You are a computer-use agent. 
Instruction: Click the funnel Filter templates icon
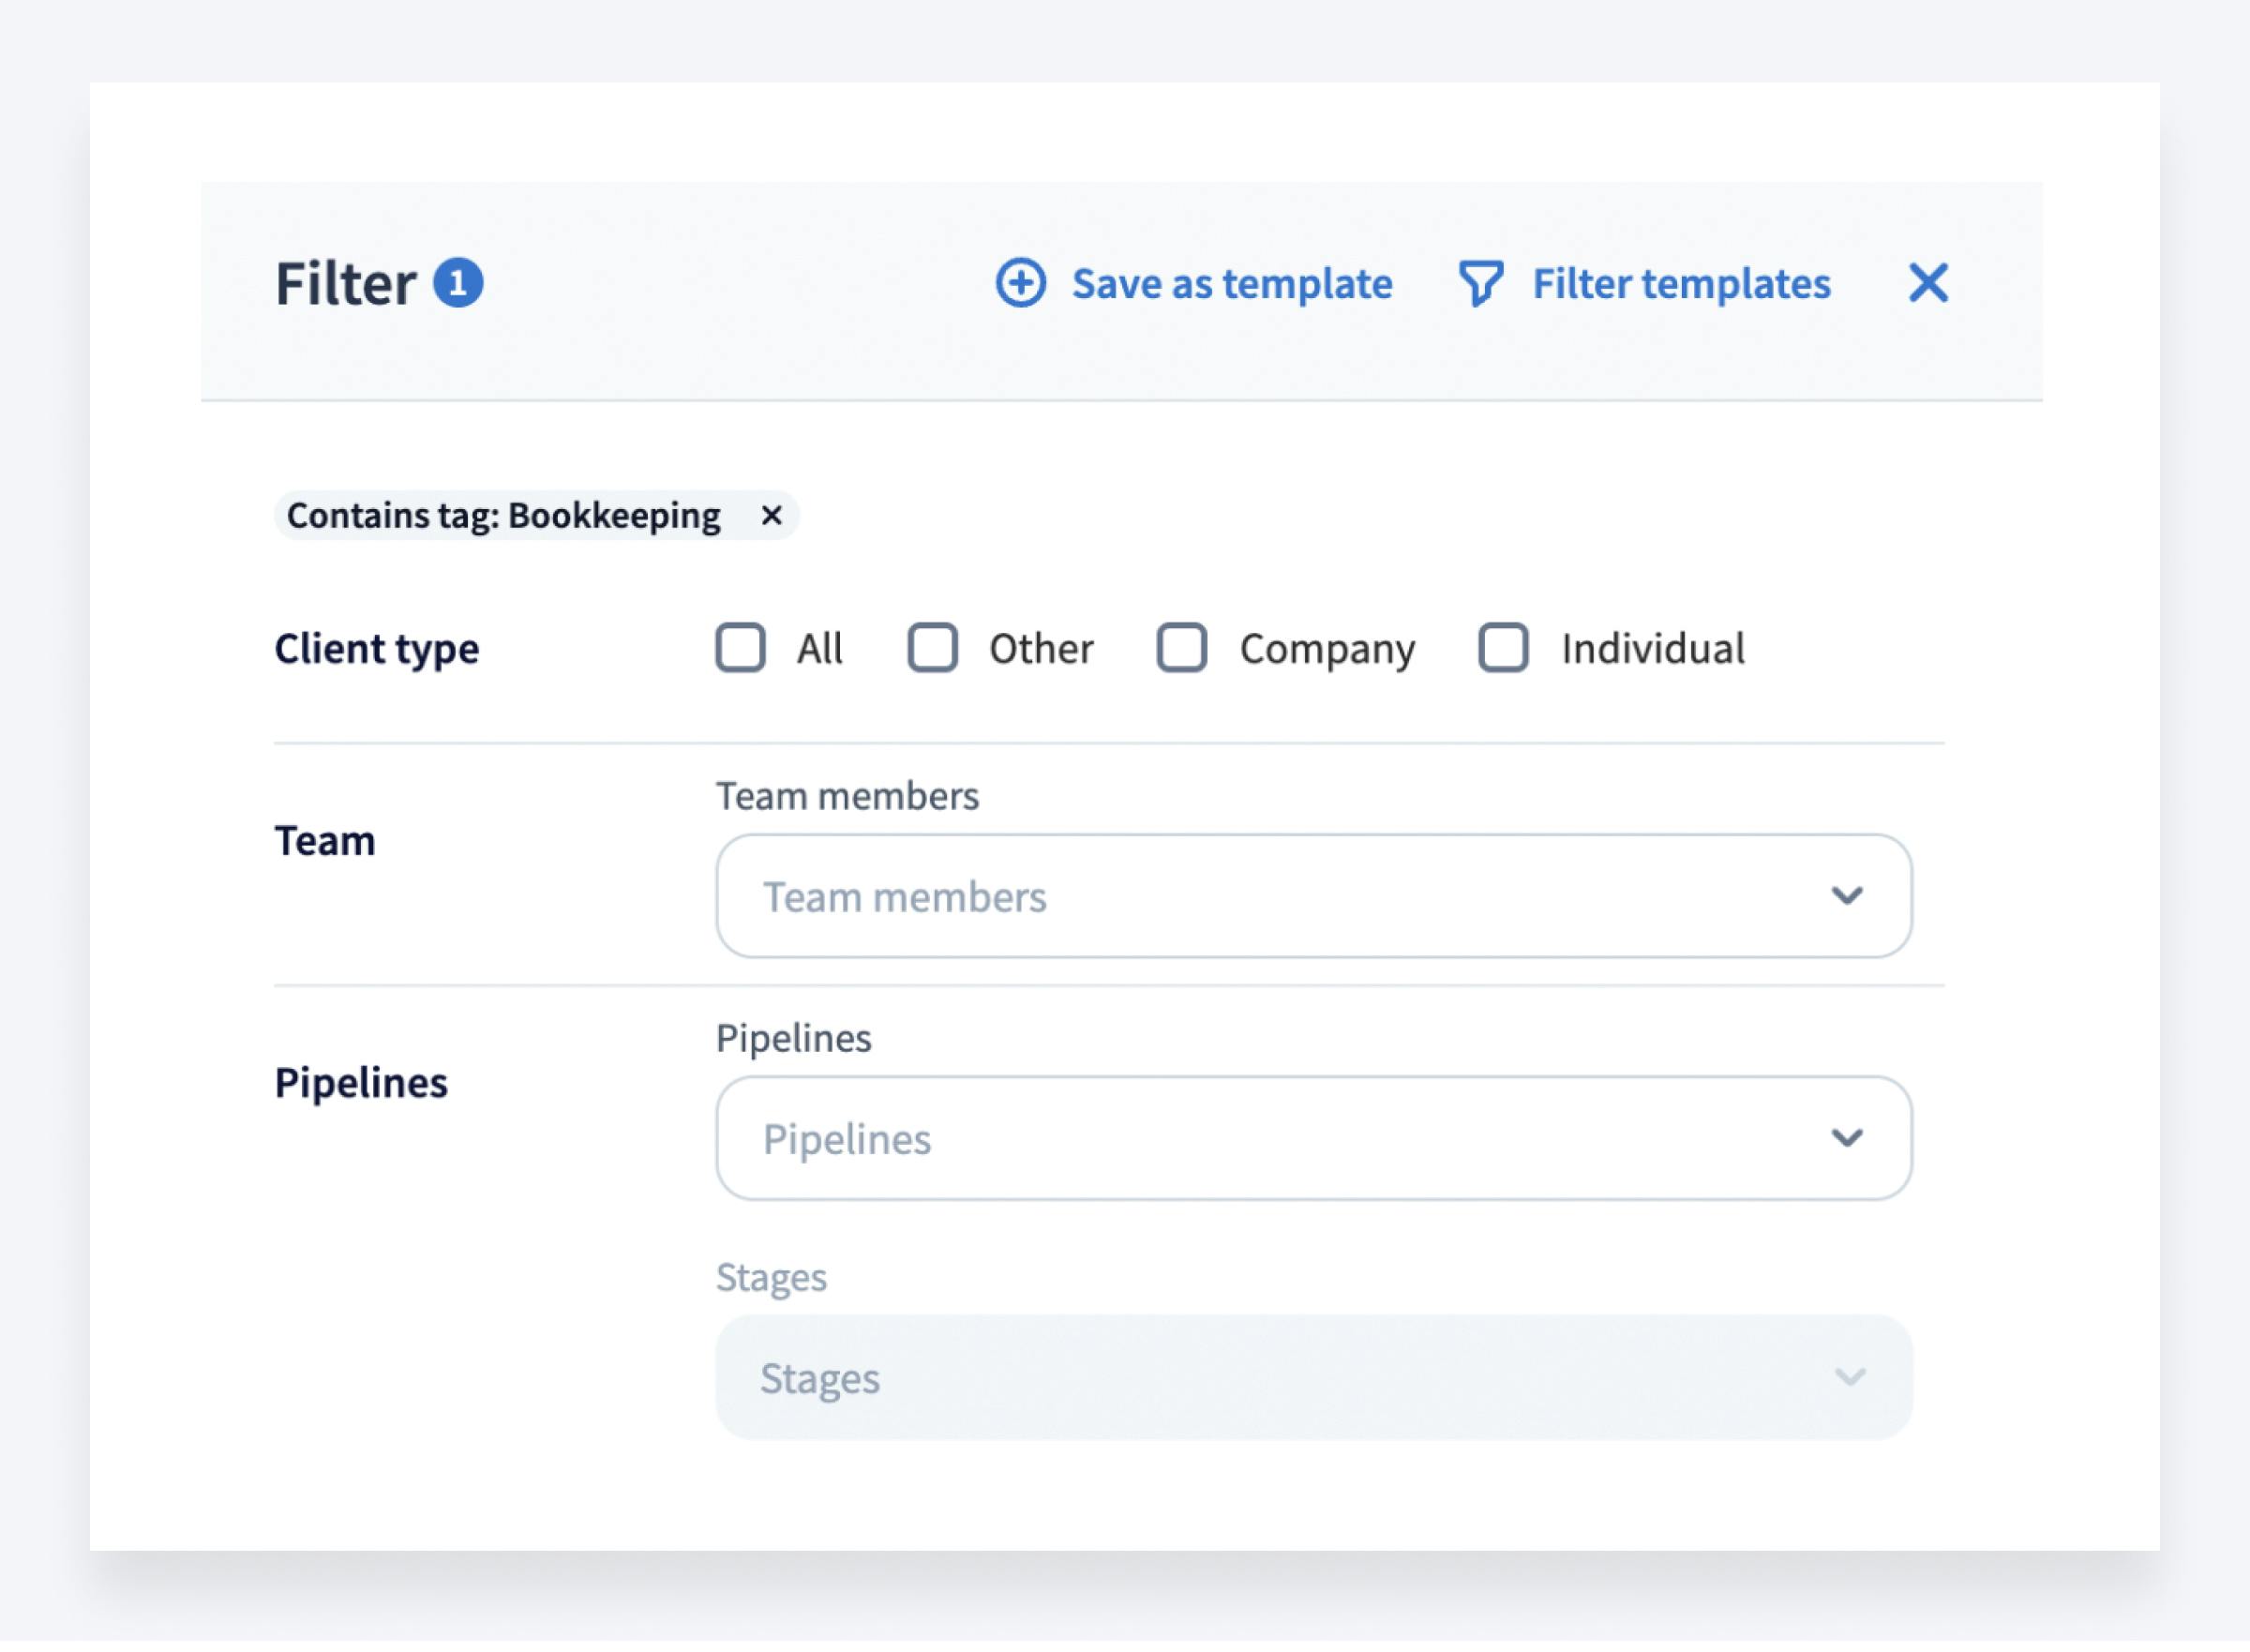1480,283
